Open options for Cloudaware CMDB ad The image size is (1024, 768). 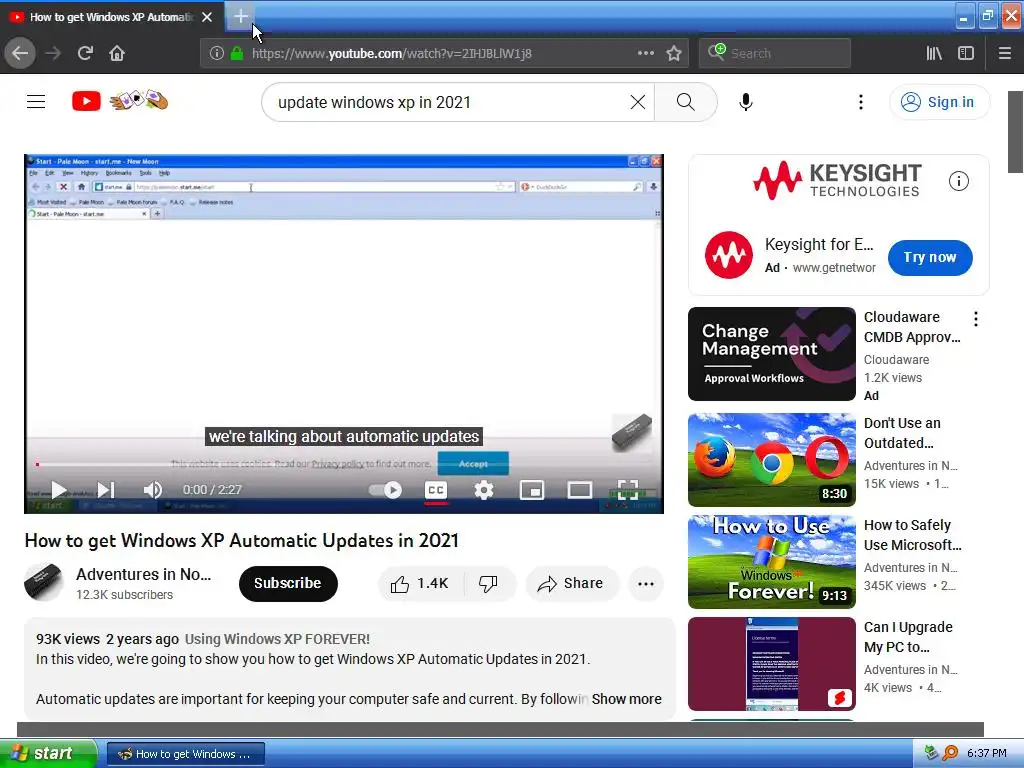point(976,319)
